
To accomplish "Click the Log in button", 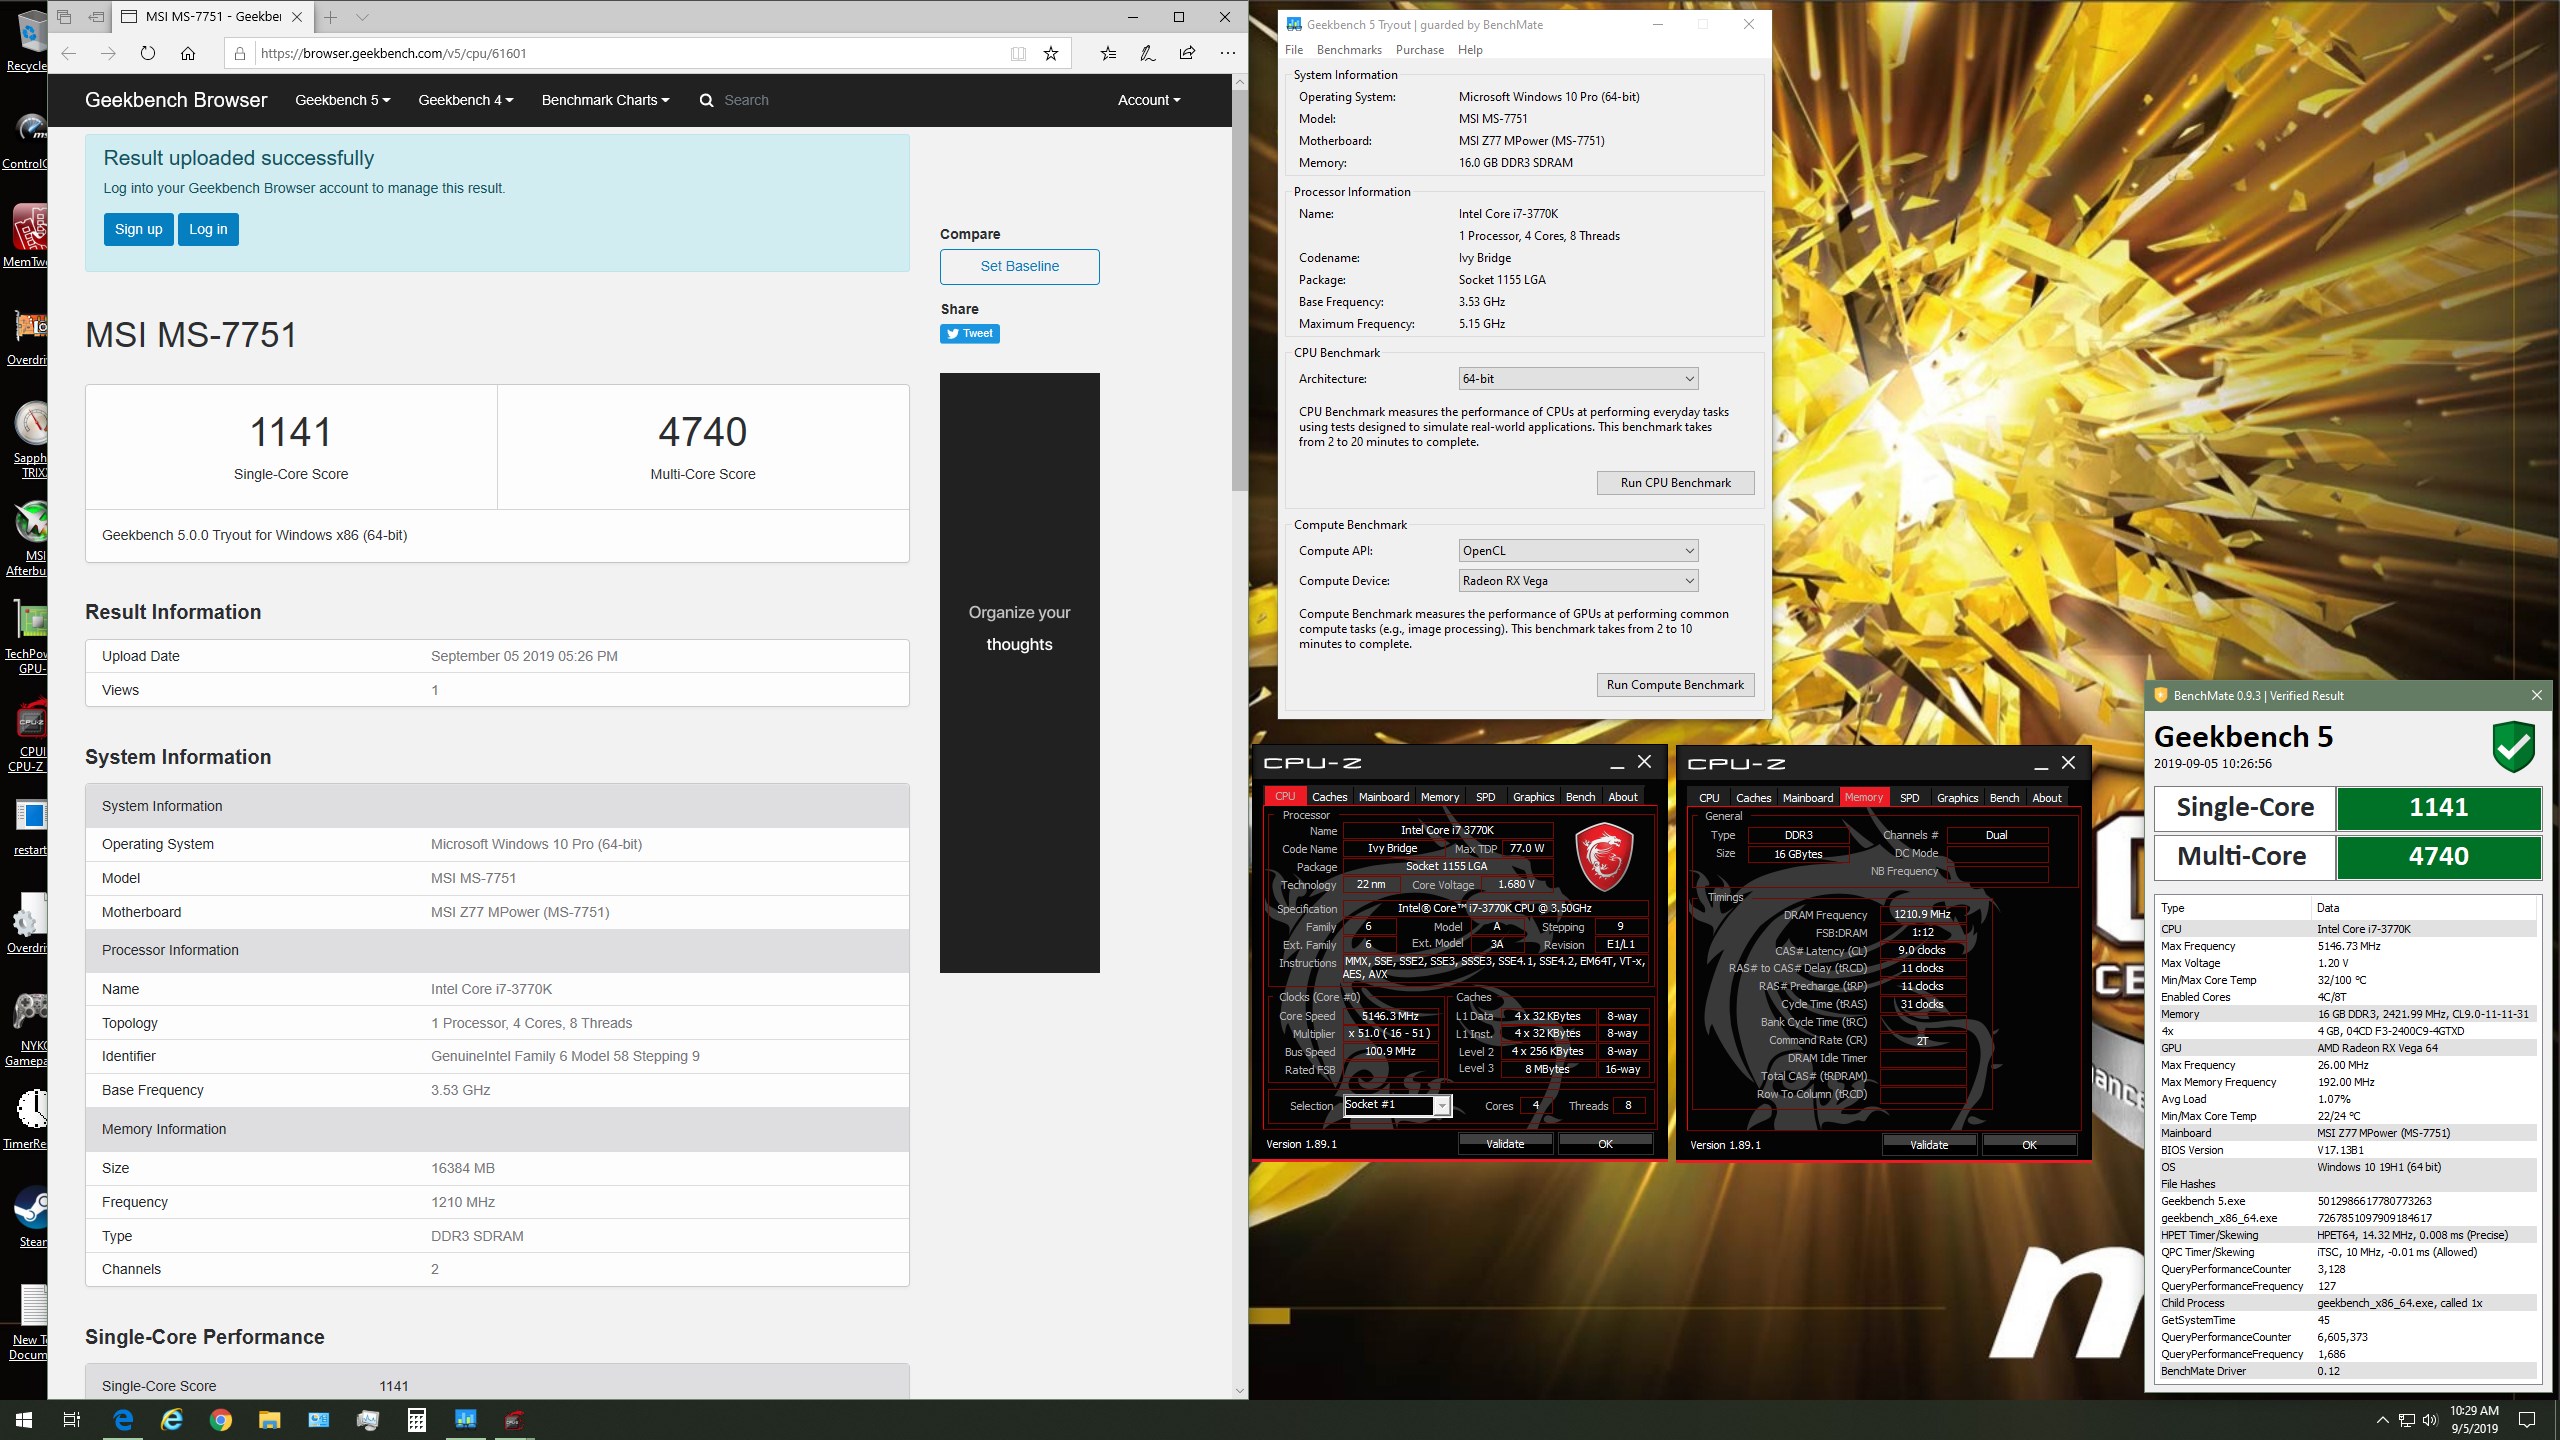I will (208, 229).
